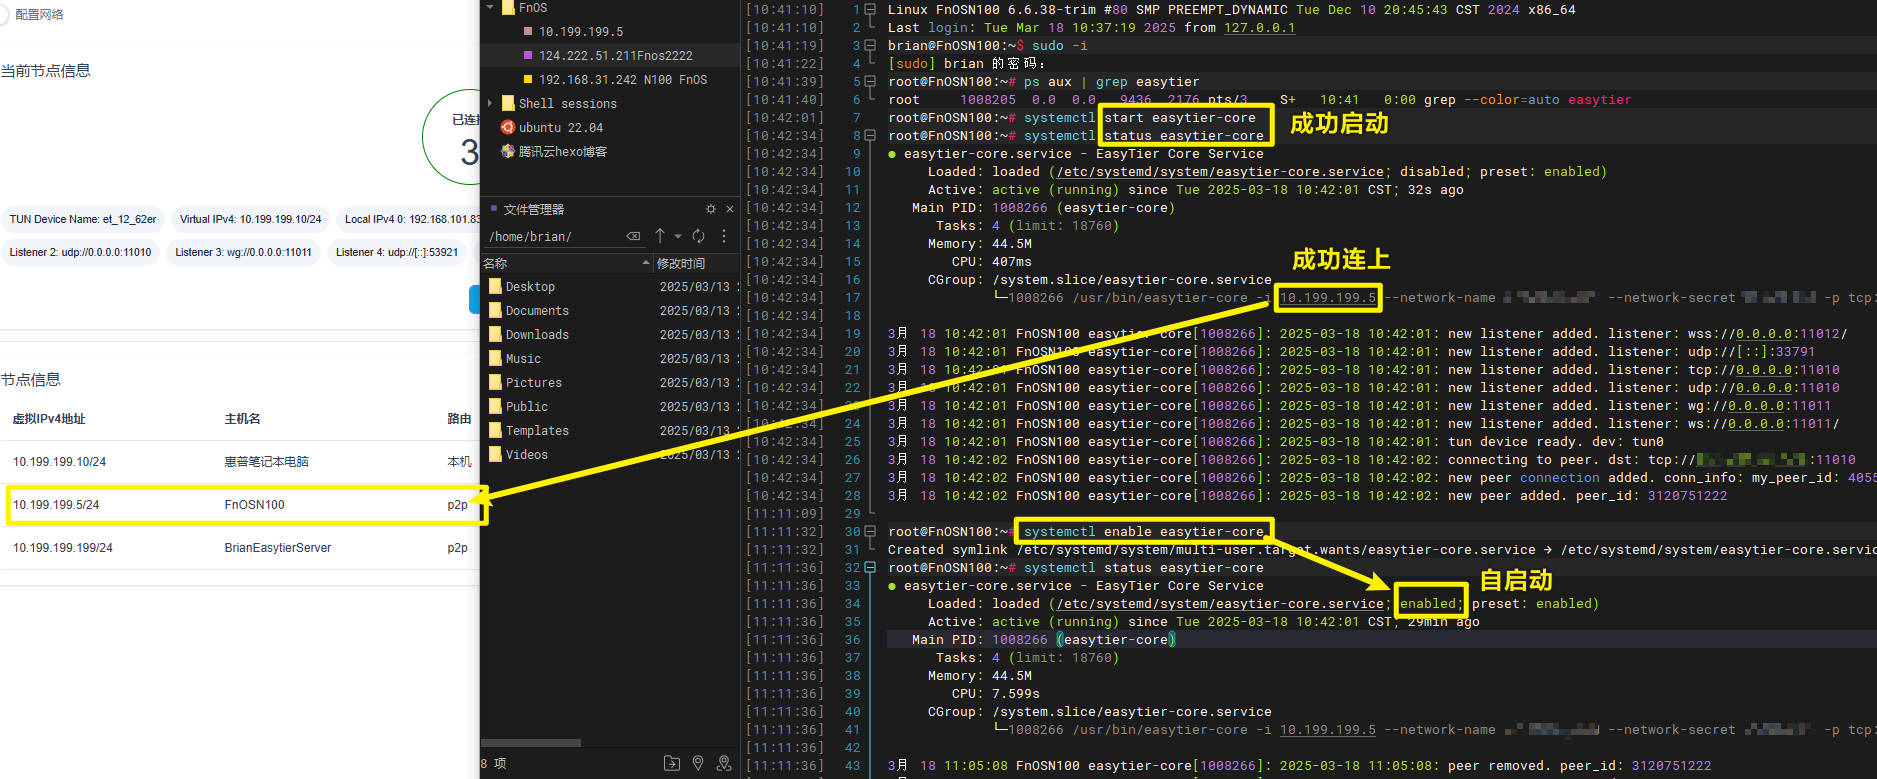Click the folder transfer icon at bottom
1877x779 pixels.
click(672, 763)
